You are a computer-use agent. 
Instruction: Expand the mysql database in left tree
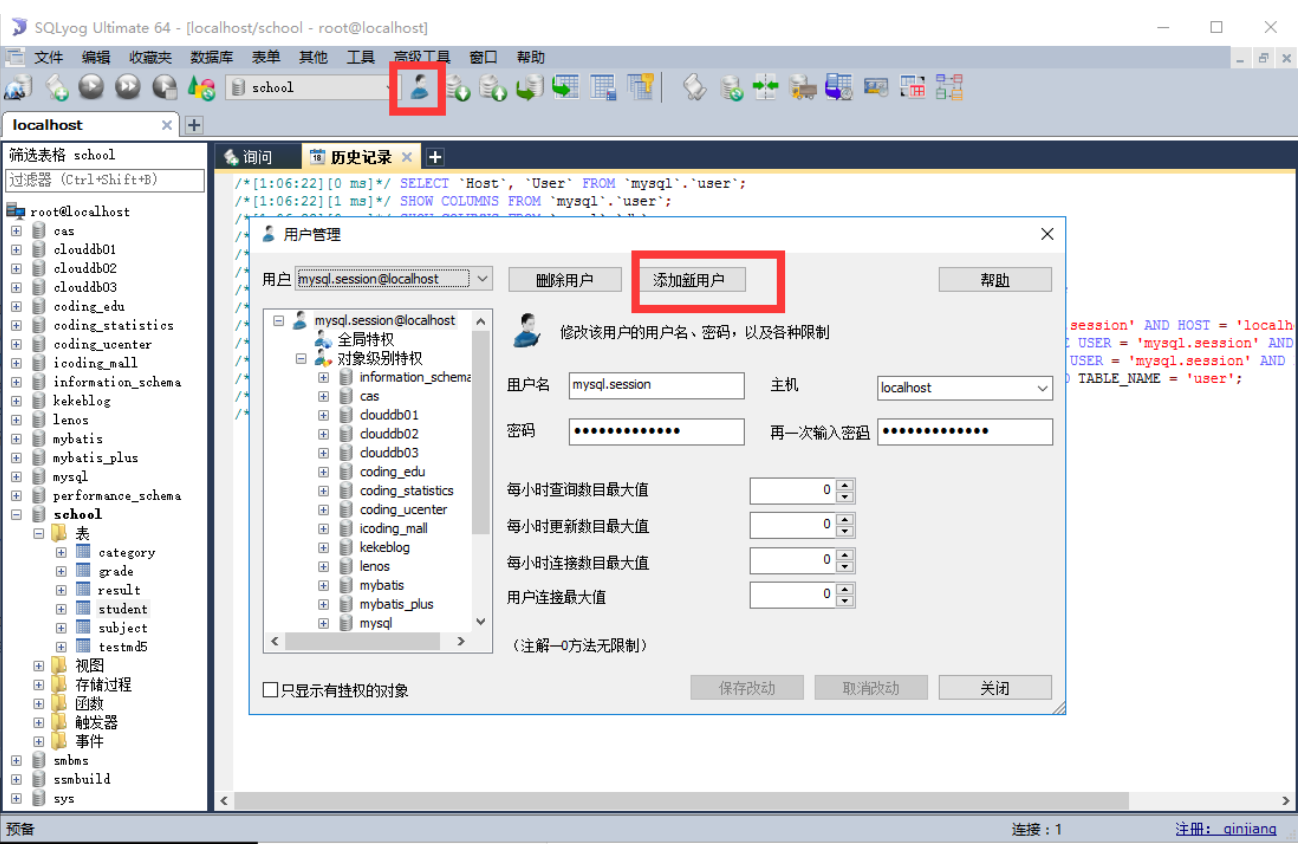(16, 477)
